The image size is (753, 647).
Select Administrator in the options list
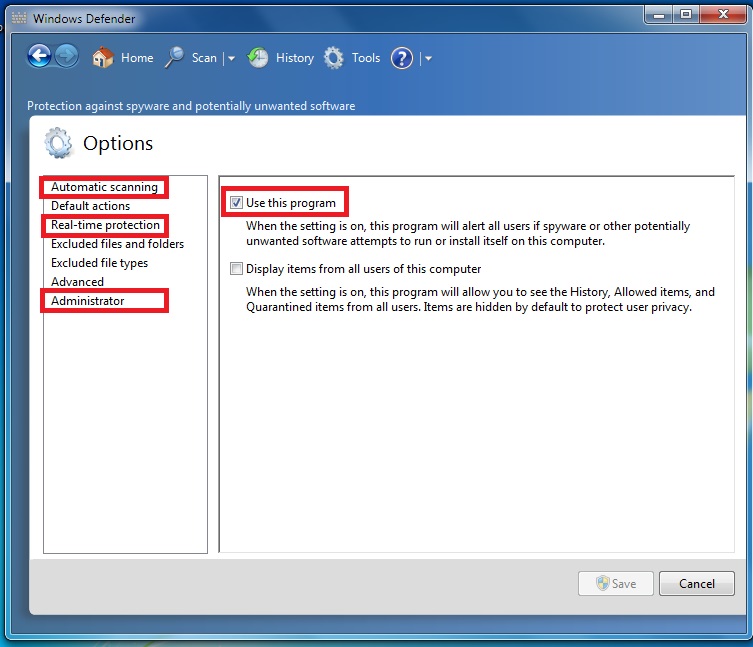point(87,301)
